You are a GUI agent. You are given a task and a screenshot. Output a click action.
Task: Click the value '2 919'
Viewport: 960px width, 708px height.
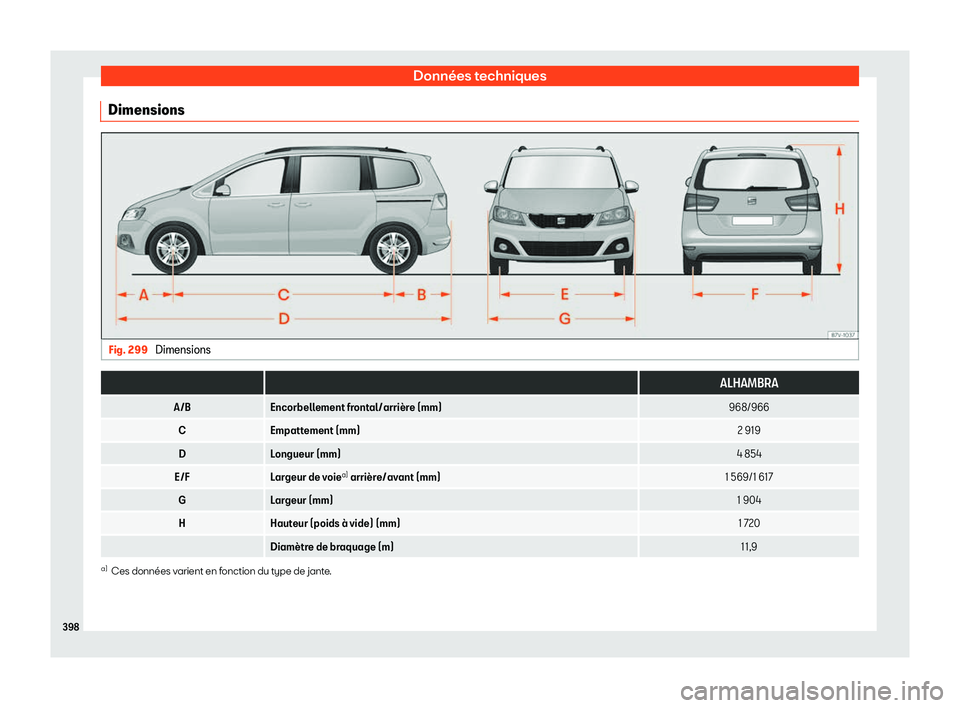click(x=749, y=430)
